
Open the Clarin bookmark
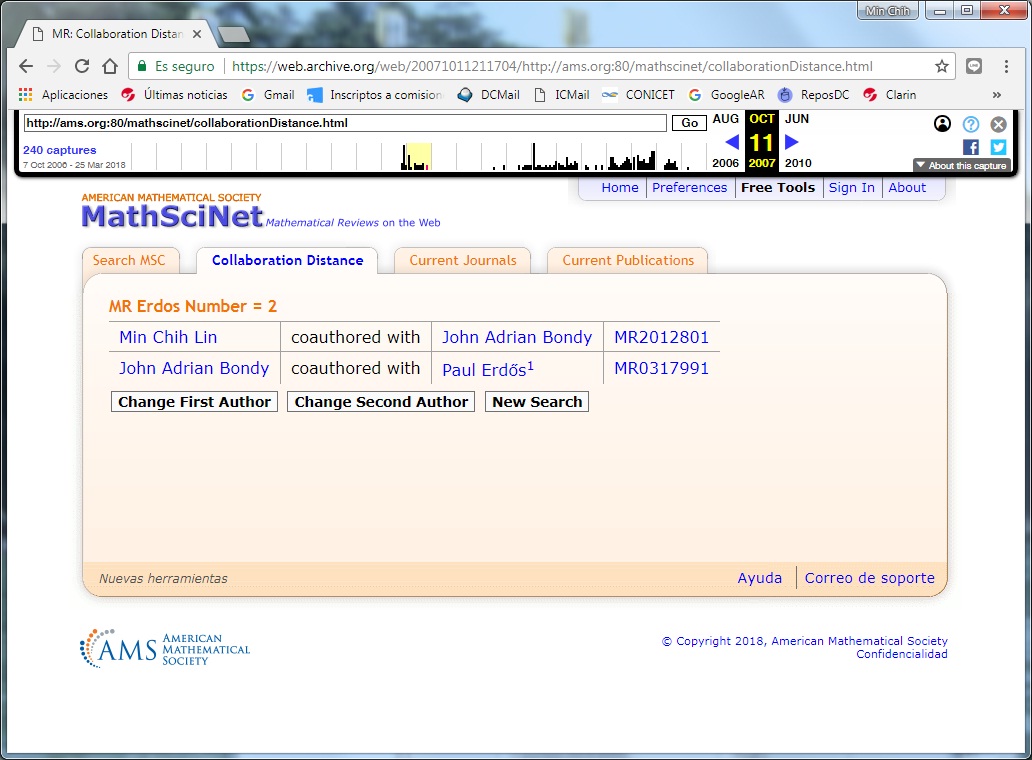pos(890,95)
